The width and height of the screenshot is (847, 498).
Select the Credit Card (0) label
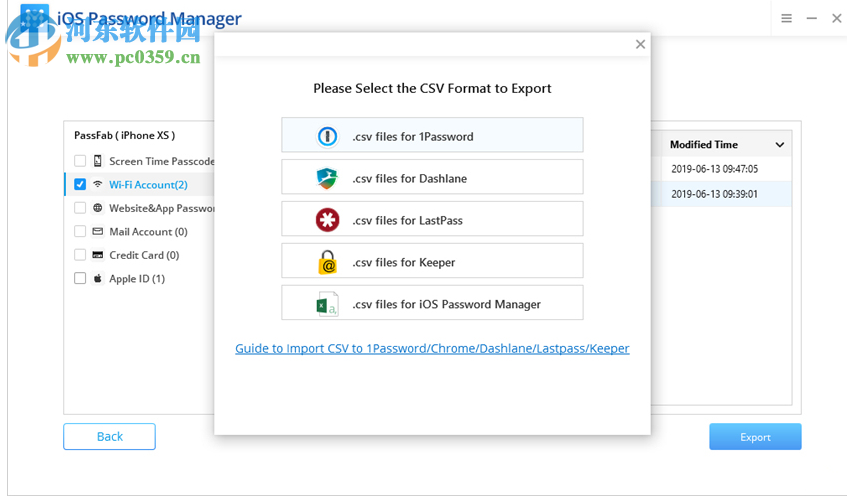coord(144,255)
